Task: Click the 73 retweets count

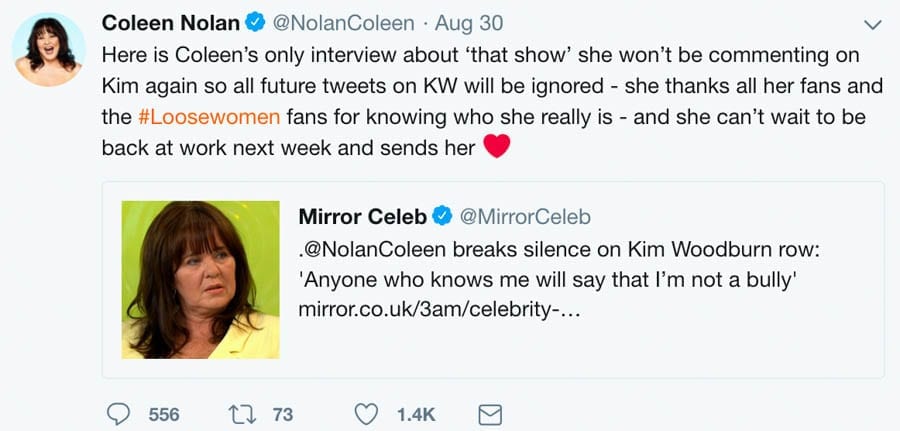Action: (283, 414)
